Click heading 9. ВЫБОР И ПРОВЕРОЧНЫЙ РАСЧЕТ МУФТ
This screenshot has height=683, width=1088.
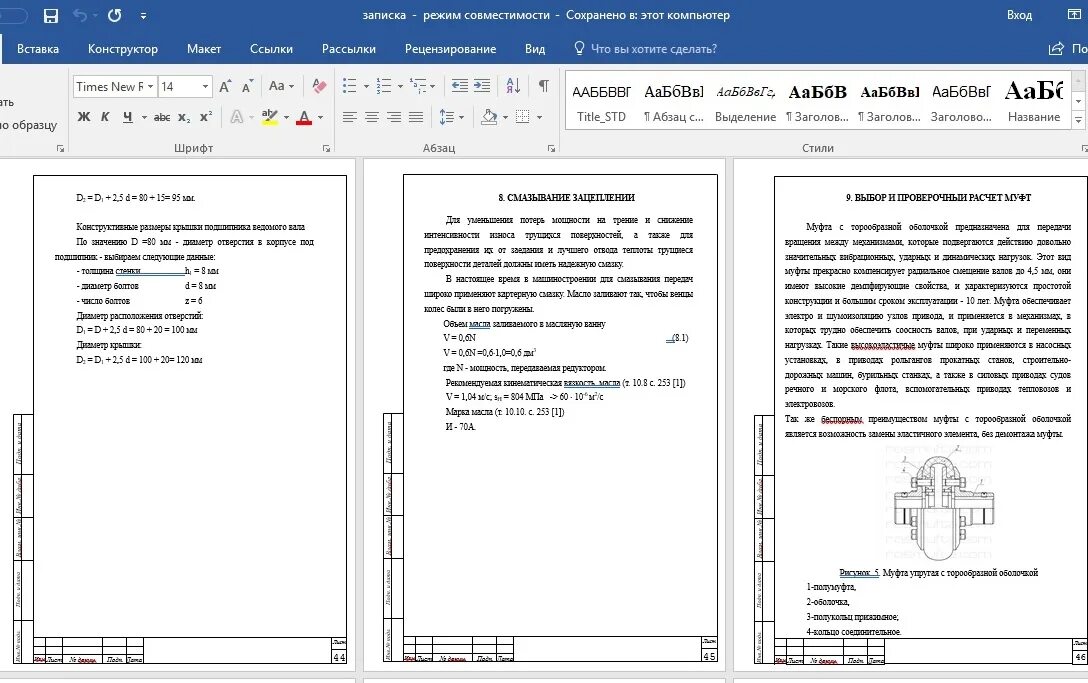click(939, 198)
